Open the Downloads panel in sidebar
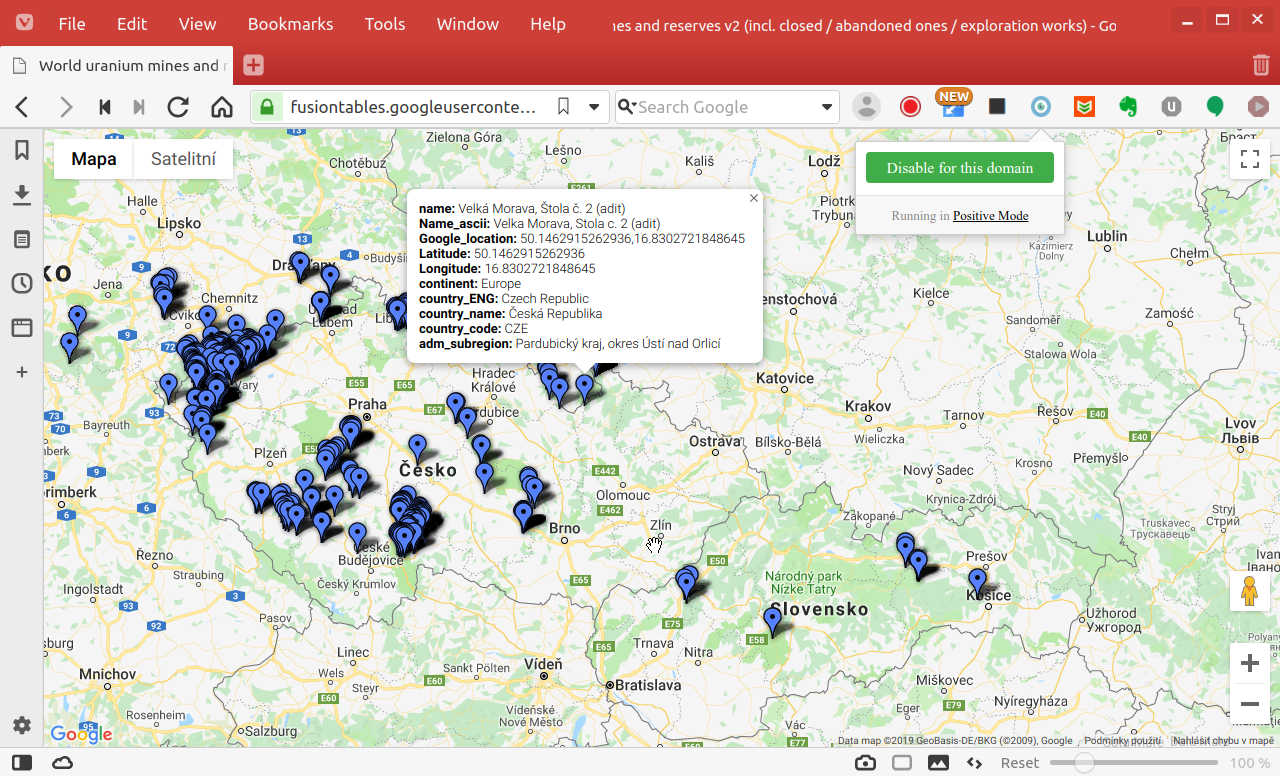The height and width of the screenshot is (776, 1280). [21, 195]
